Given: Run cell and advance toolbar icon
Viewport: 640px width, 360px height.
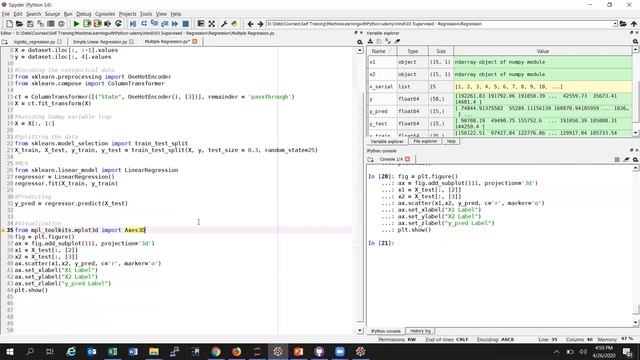Looking at the screenshot, I should pos(98,24).
